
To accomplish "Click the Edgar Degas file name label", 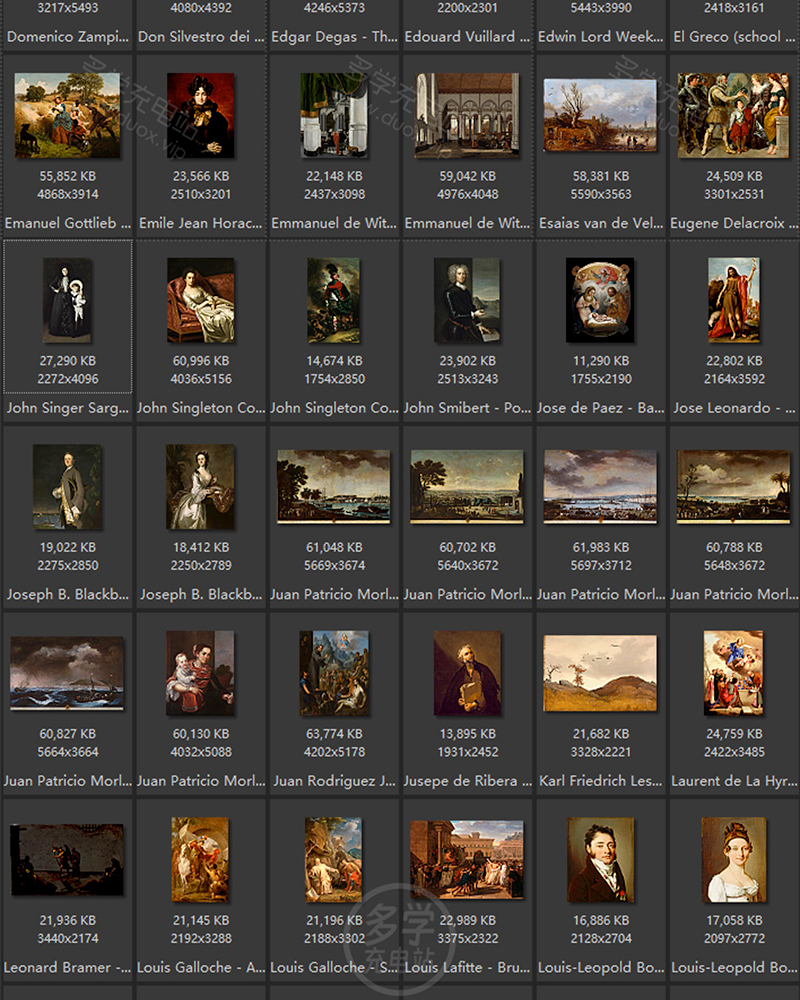I will (334, 37).
